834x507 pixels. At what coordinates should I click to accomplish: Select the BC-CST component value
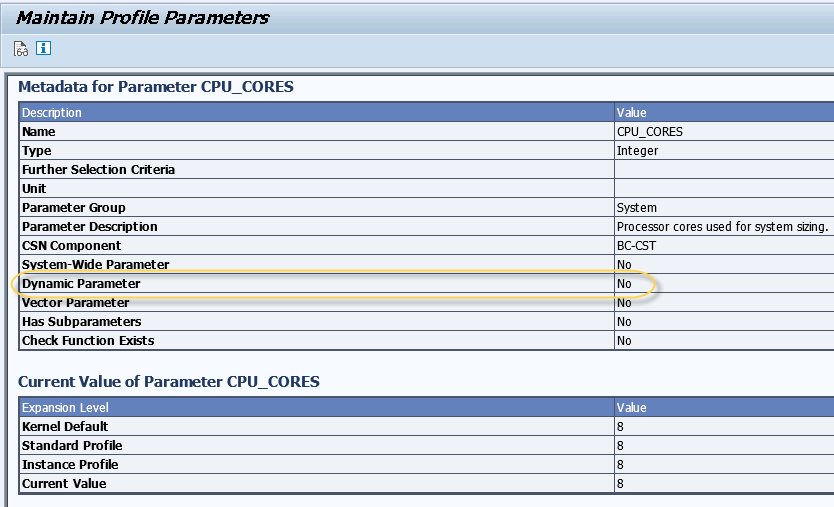coord(636,246)
